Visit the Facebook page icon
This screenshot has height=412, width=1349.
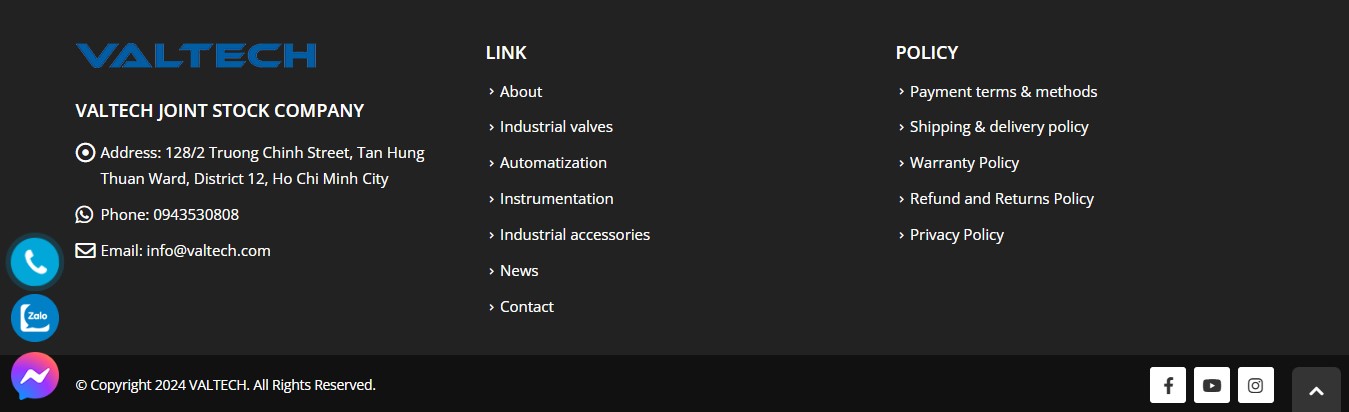click(x=1168, y=385)
